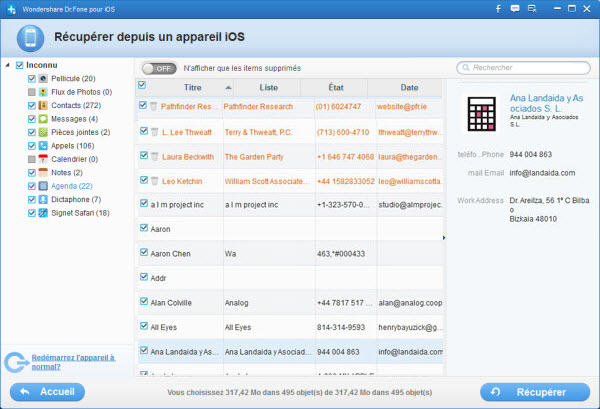Select the Signet Safari icon
The image size is (600, 409).
[x=43, y=213]
